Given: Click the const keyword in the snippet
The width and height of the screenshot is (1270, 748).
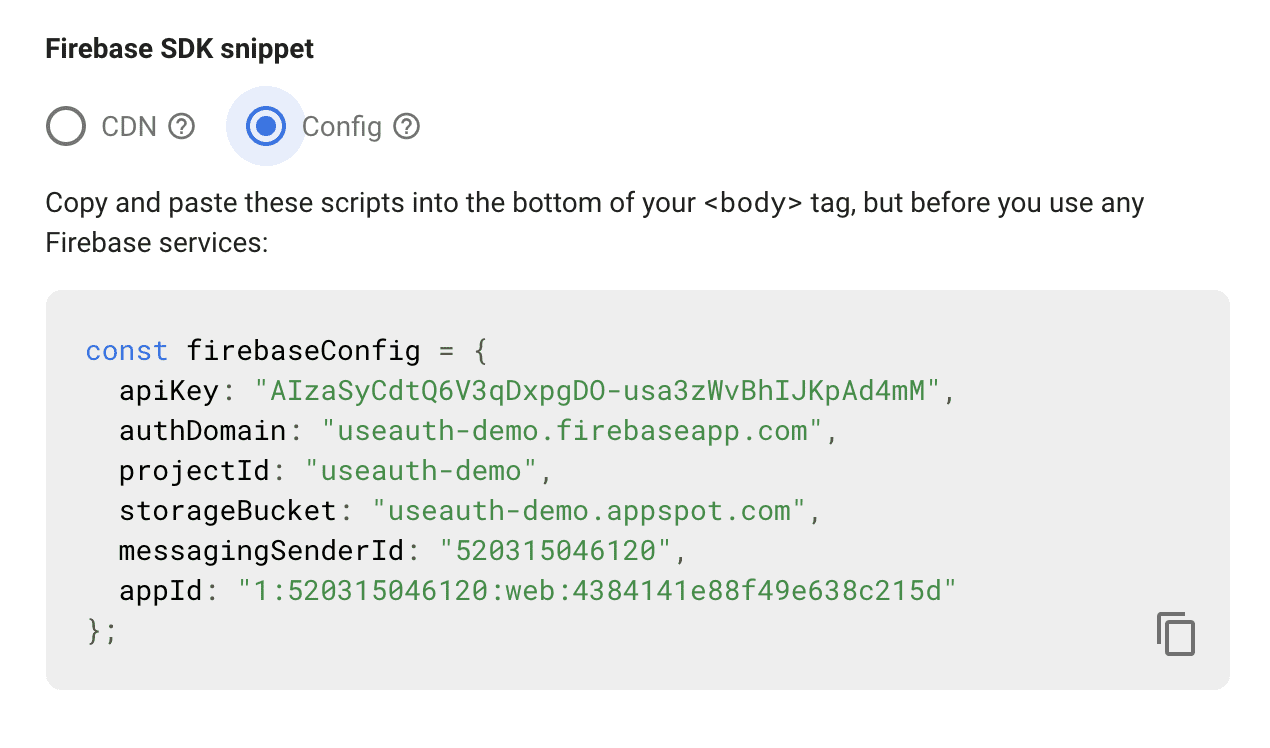Looking at the screenshot, I should 127,351.
